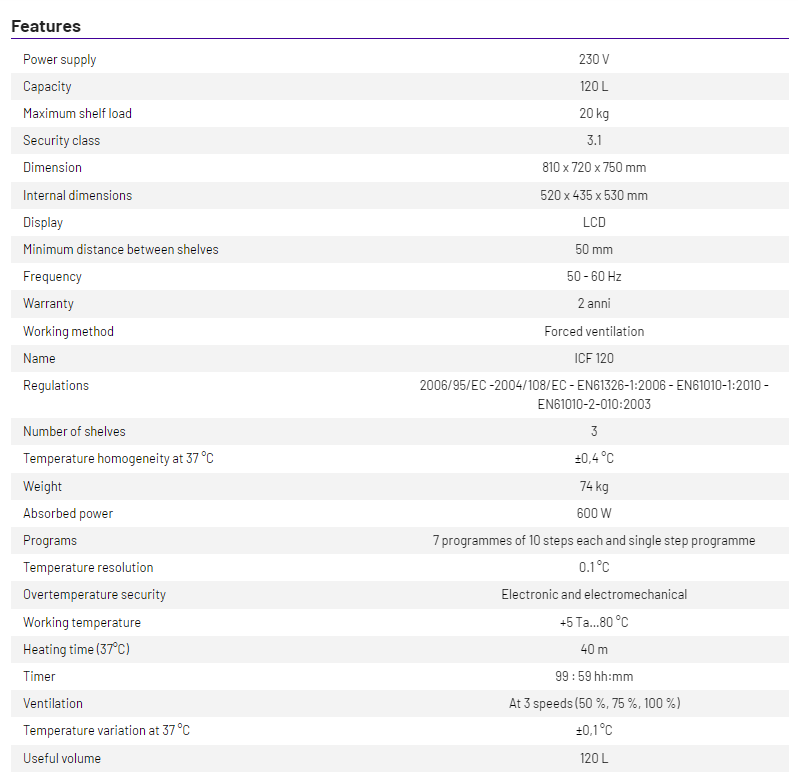798x778 pixels.
Task: Click the Regulations row label
Action: click(56, 386)
